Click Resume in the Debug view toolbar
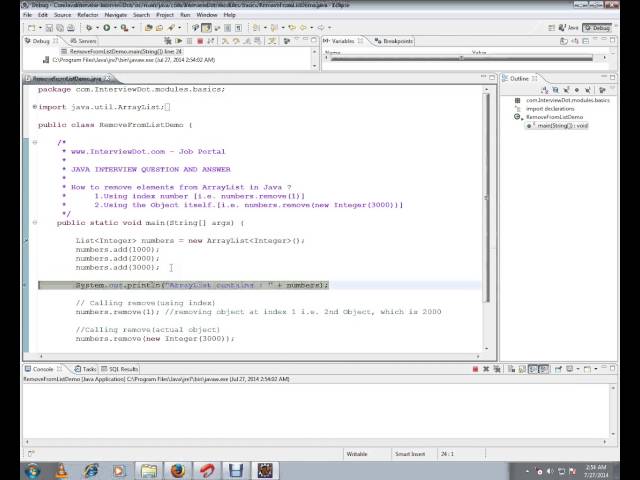Image resolution: width=640 pixels, height=480 pixels. [178, 41]
